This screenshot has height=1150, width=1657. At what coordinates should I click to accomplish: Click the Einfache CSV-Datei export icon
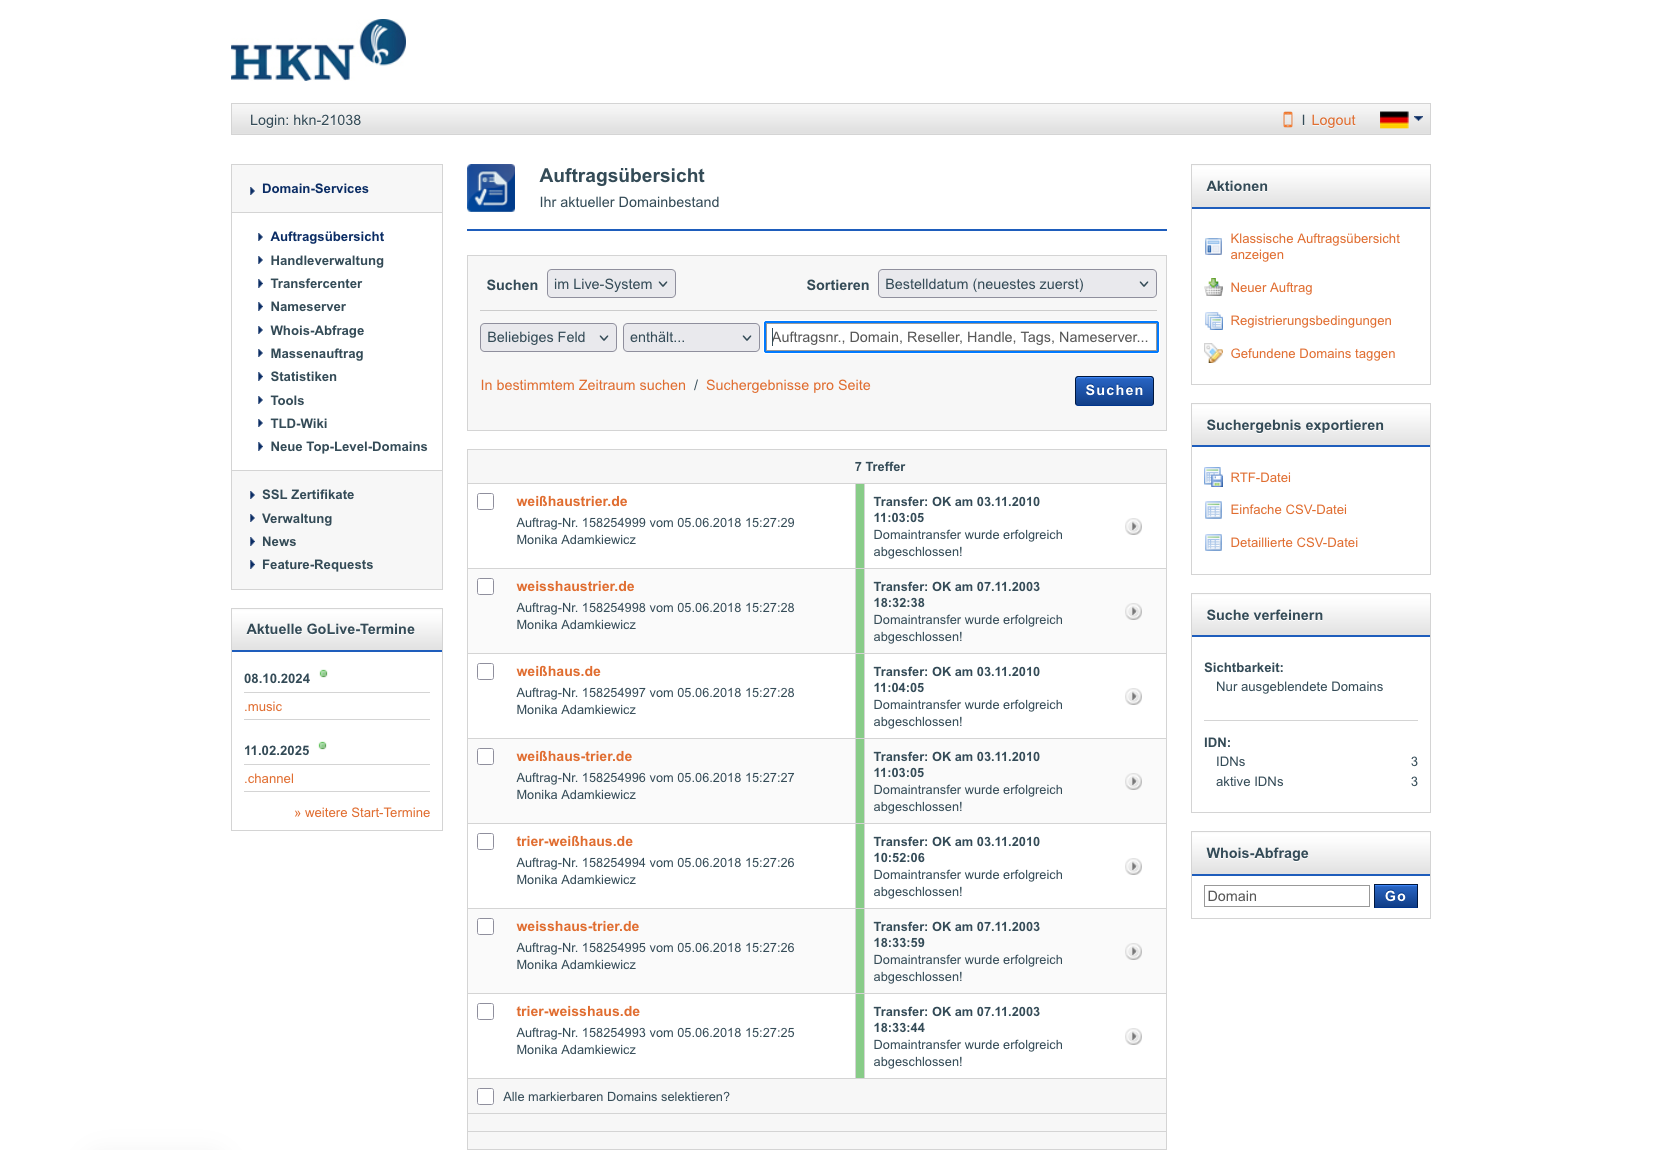coord(1213,510)
